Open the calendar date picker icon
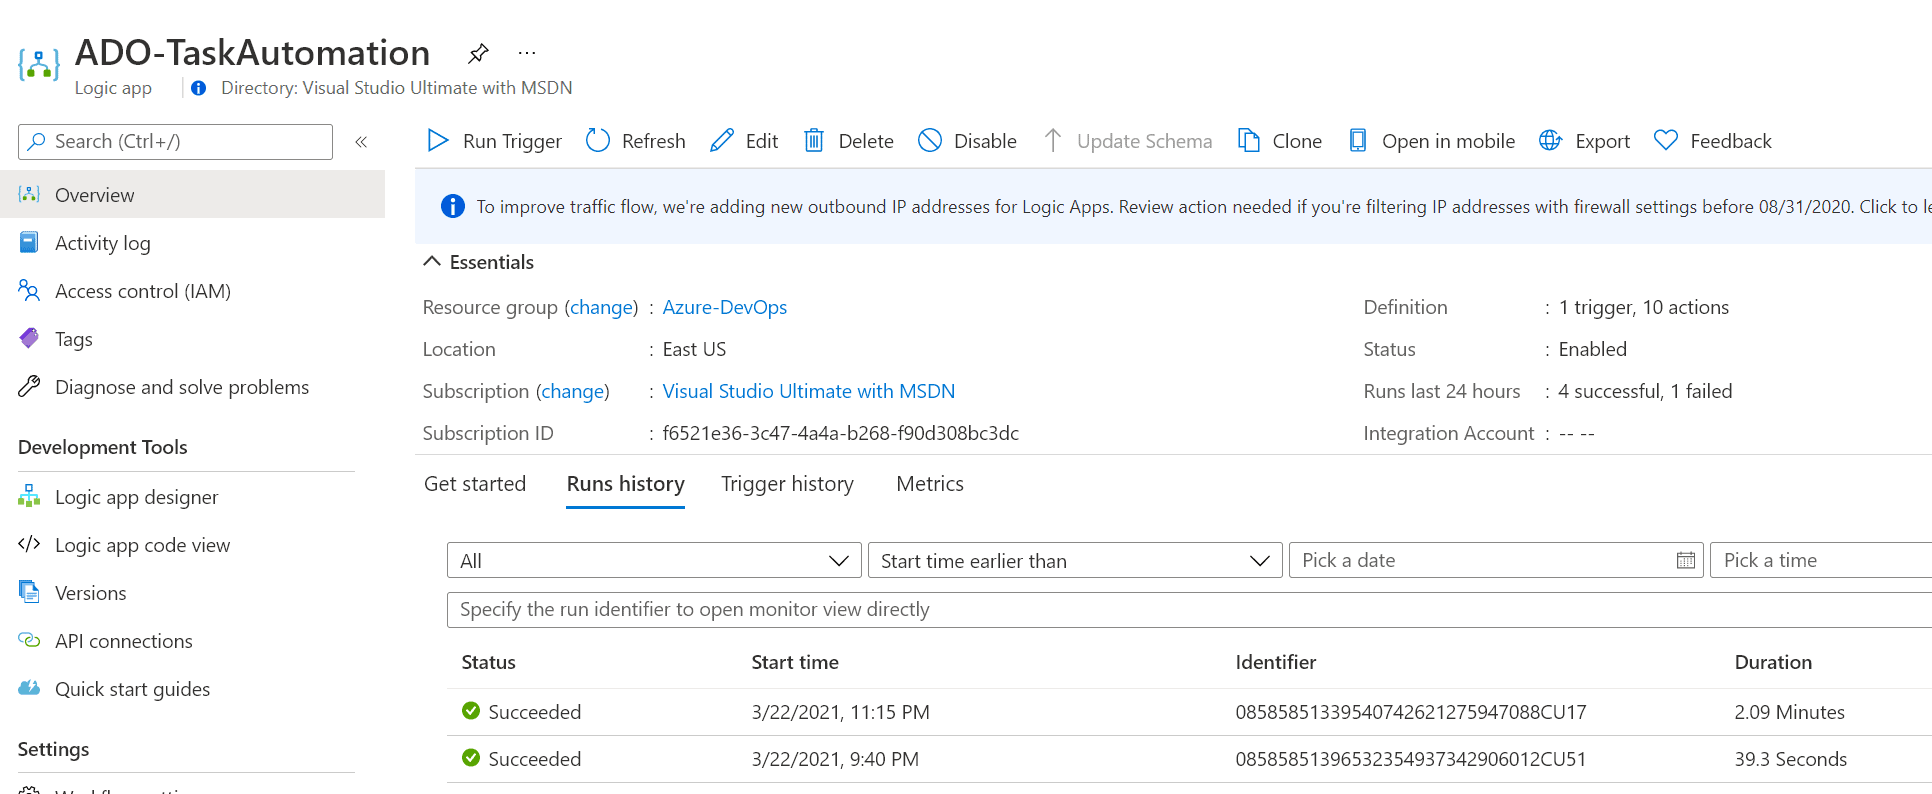 1686,560
